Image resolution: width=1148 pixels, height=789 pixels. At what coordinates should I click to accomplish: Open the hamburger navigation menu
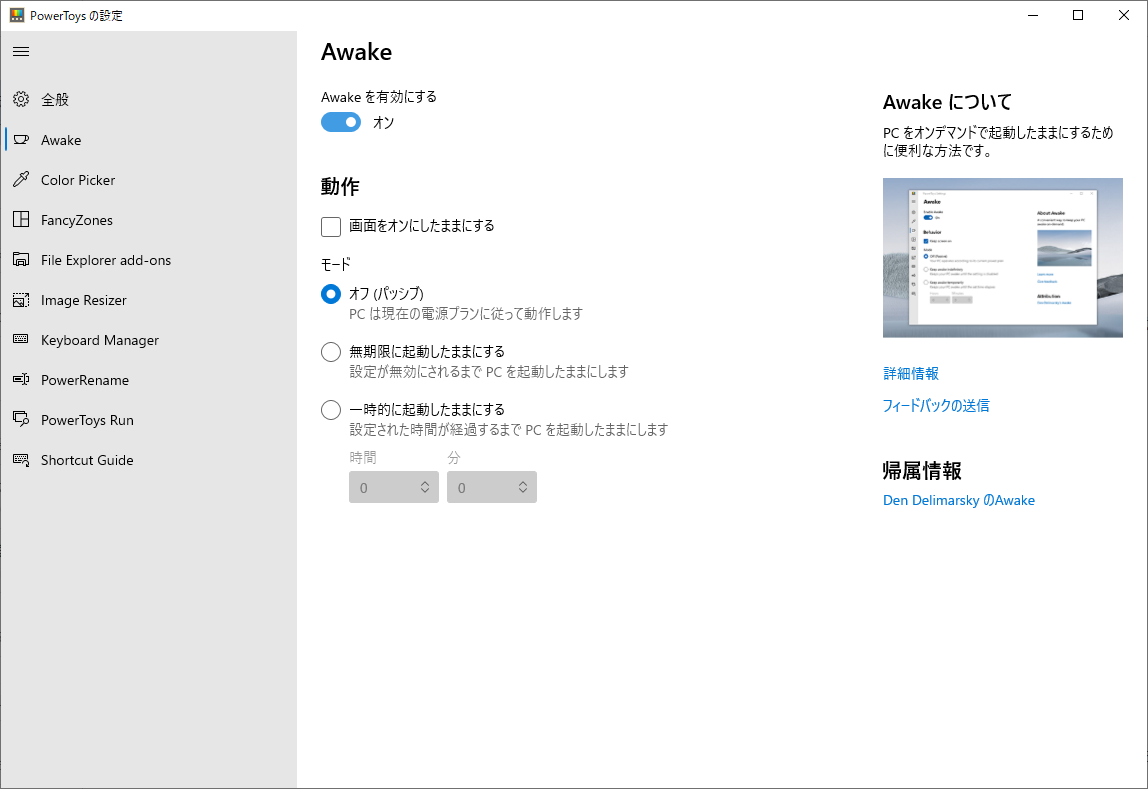click(x=21, y=51)
